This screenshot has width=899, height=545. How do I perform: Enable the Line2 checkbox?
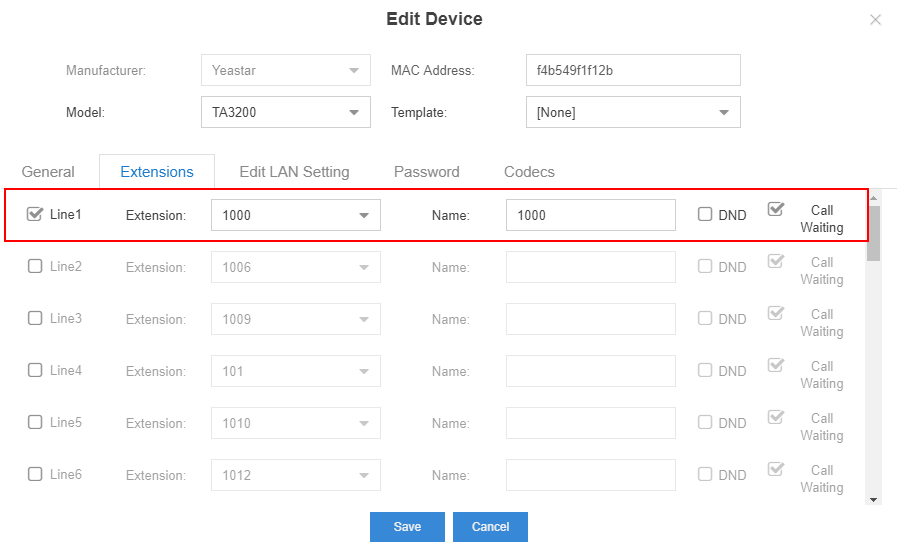pos(35,266)
